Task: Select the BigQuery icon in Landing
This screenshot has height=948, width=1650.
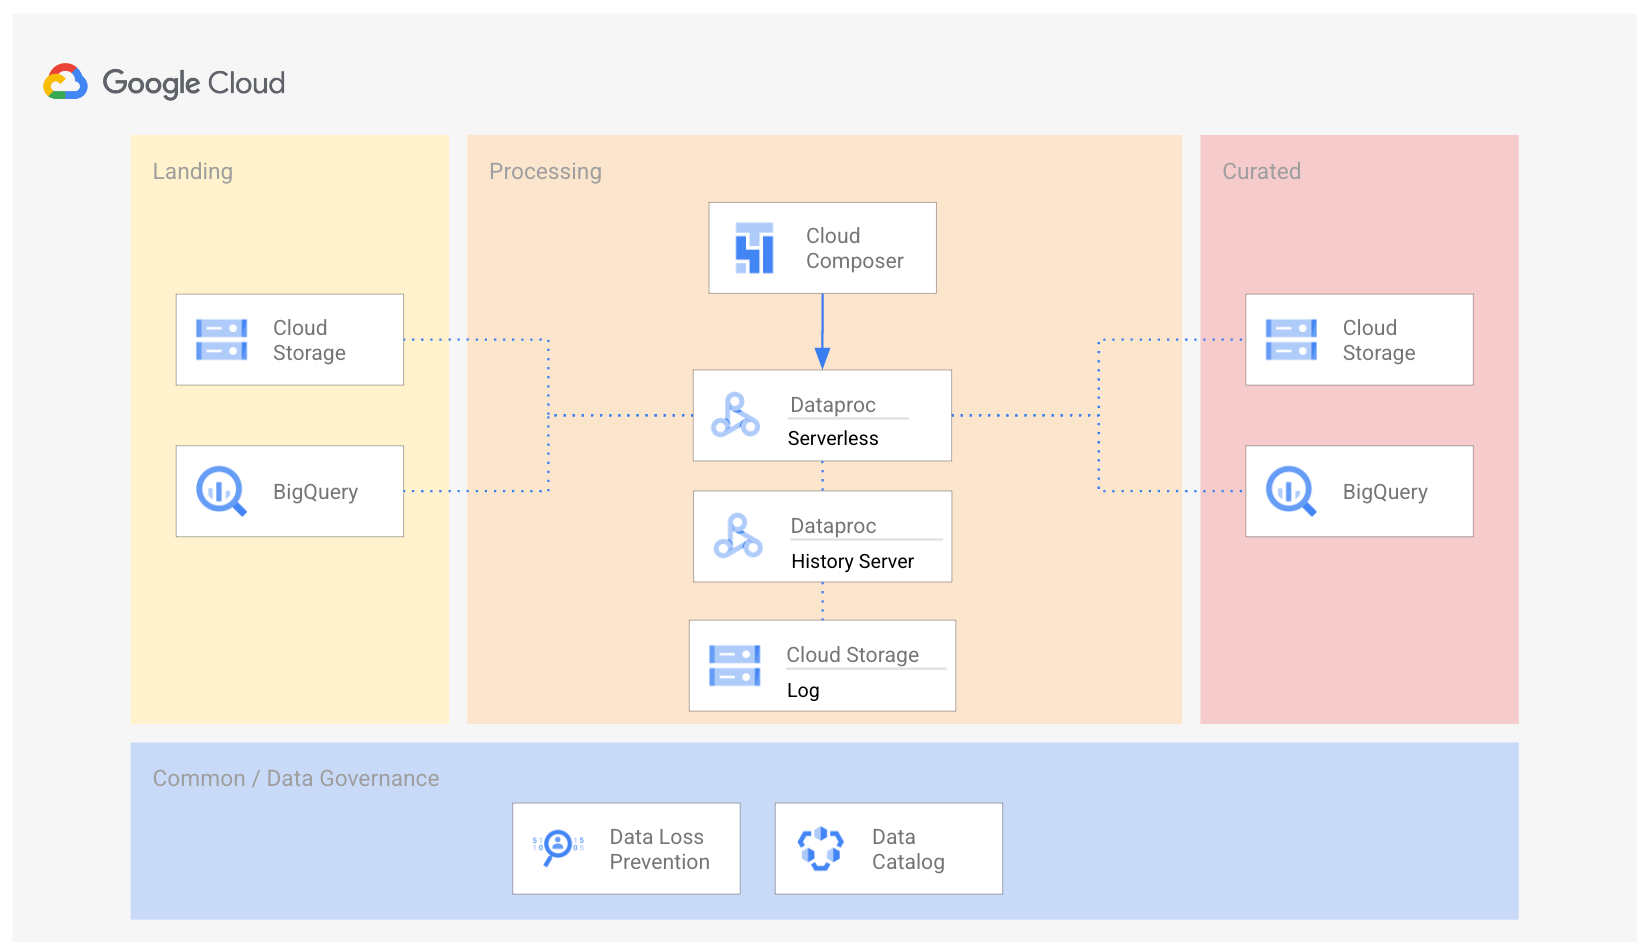Action: 221,491
